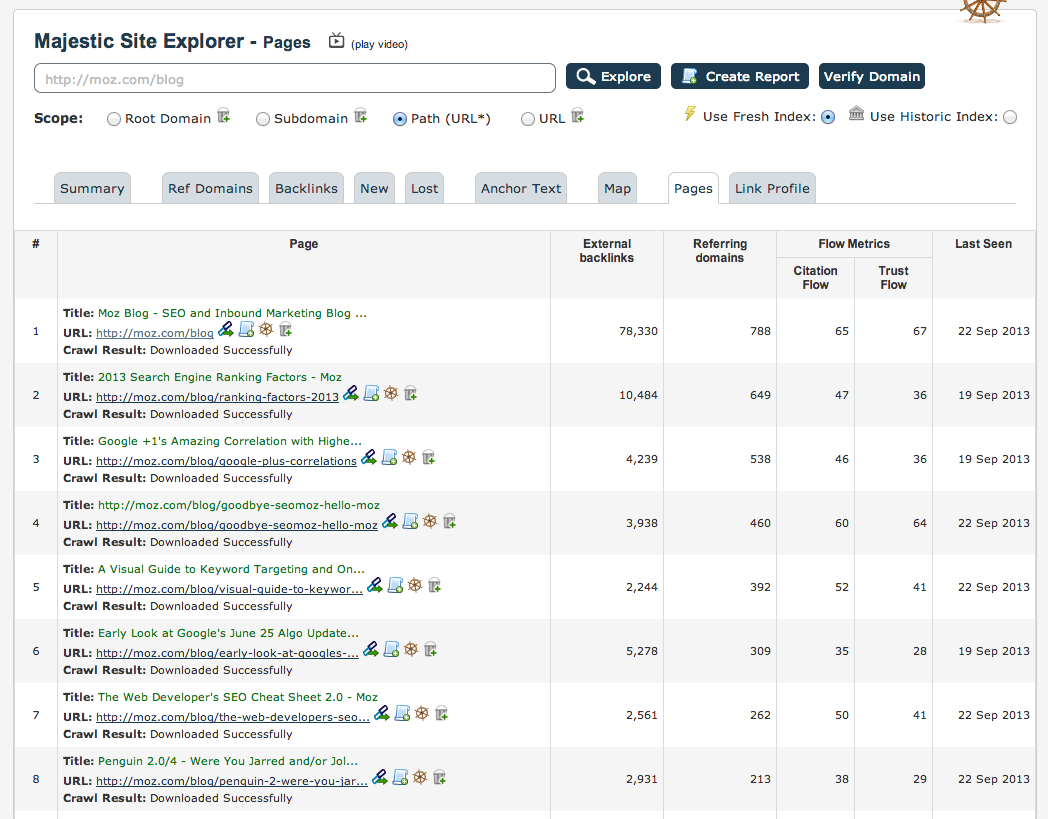
Task: Add ranking-factors-2013 URL to bucket
Action: pyautogui.click(x=410, y=394)
